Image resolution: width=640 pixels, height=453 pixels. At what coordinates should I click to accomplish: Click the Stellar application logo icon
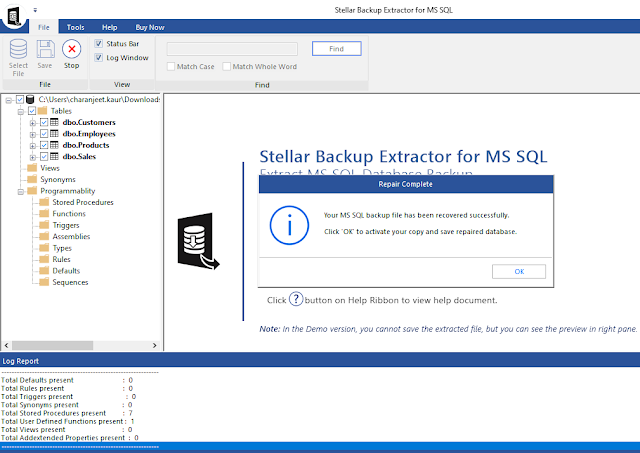point(14,16)
